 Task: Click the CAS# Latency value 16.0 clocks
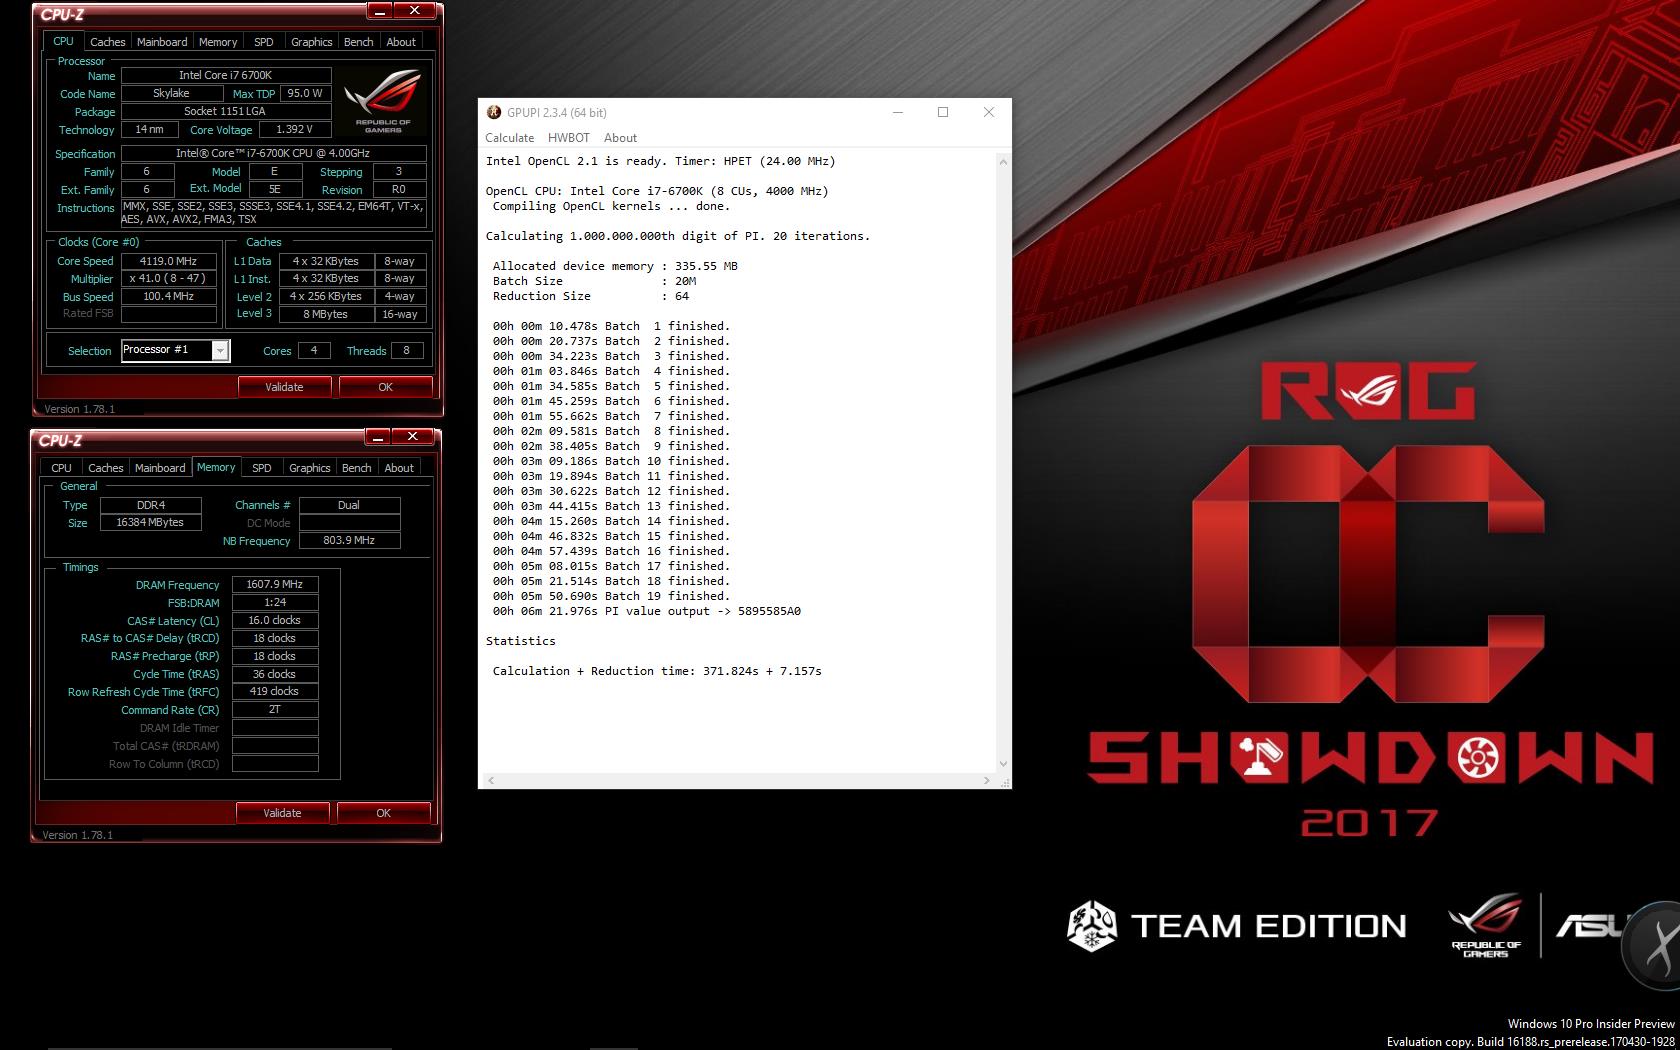pos(275,621)
